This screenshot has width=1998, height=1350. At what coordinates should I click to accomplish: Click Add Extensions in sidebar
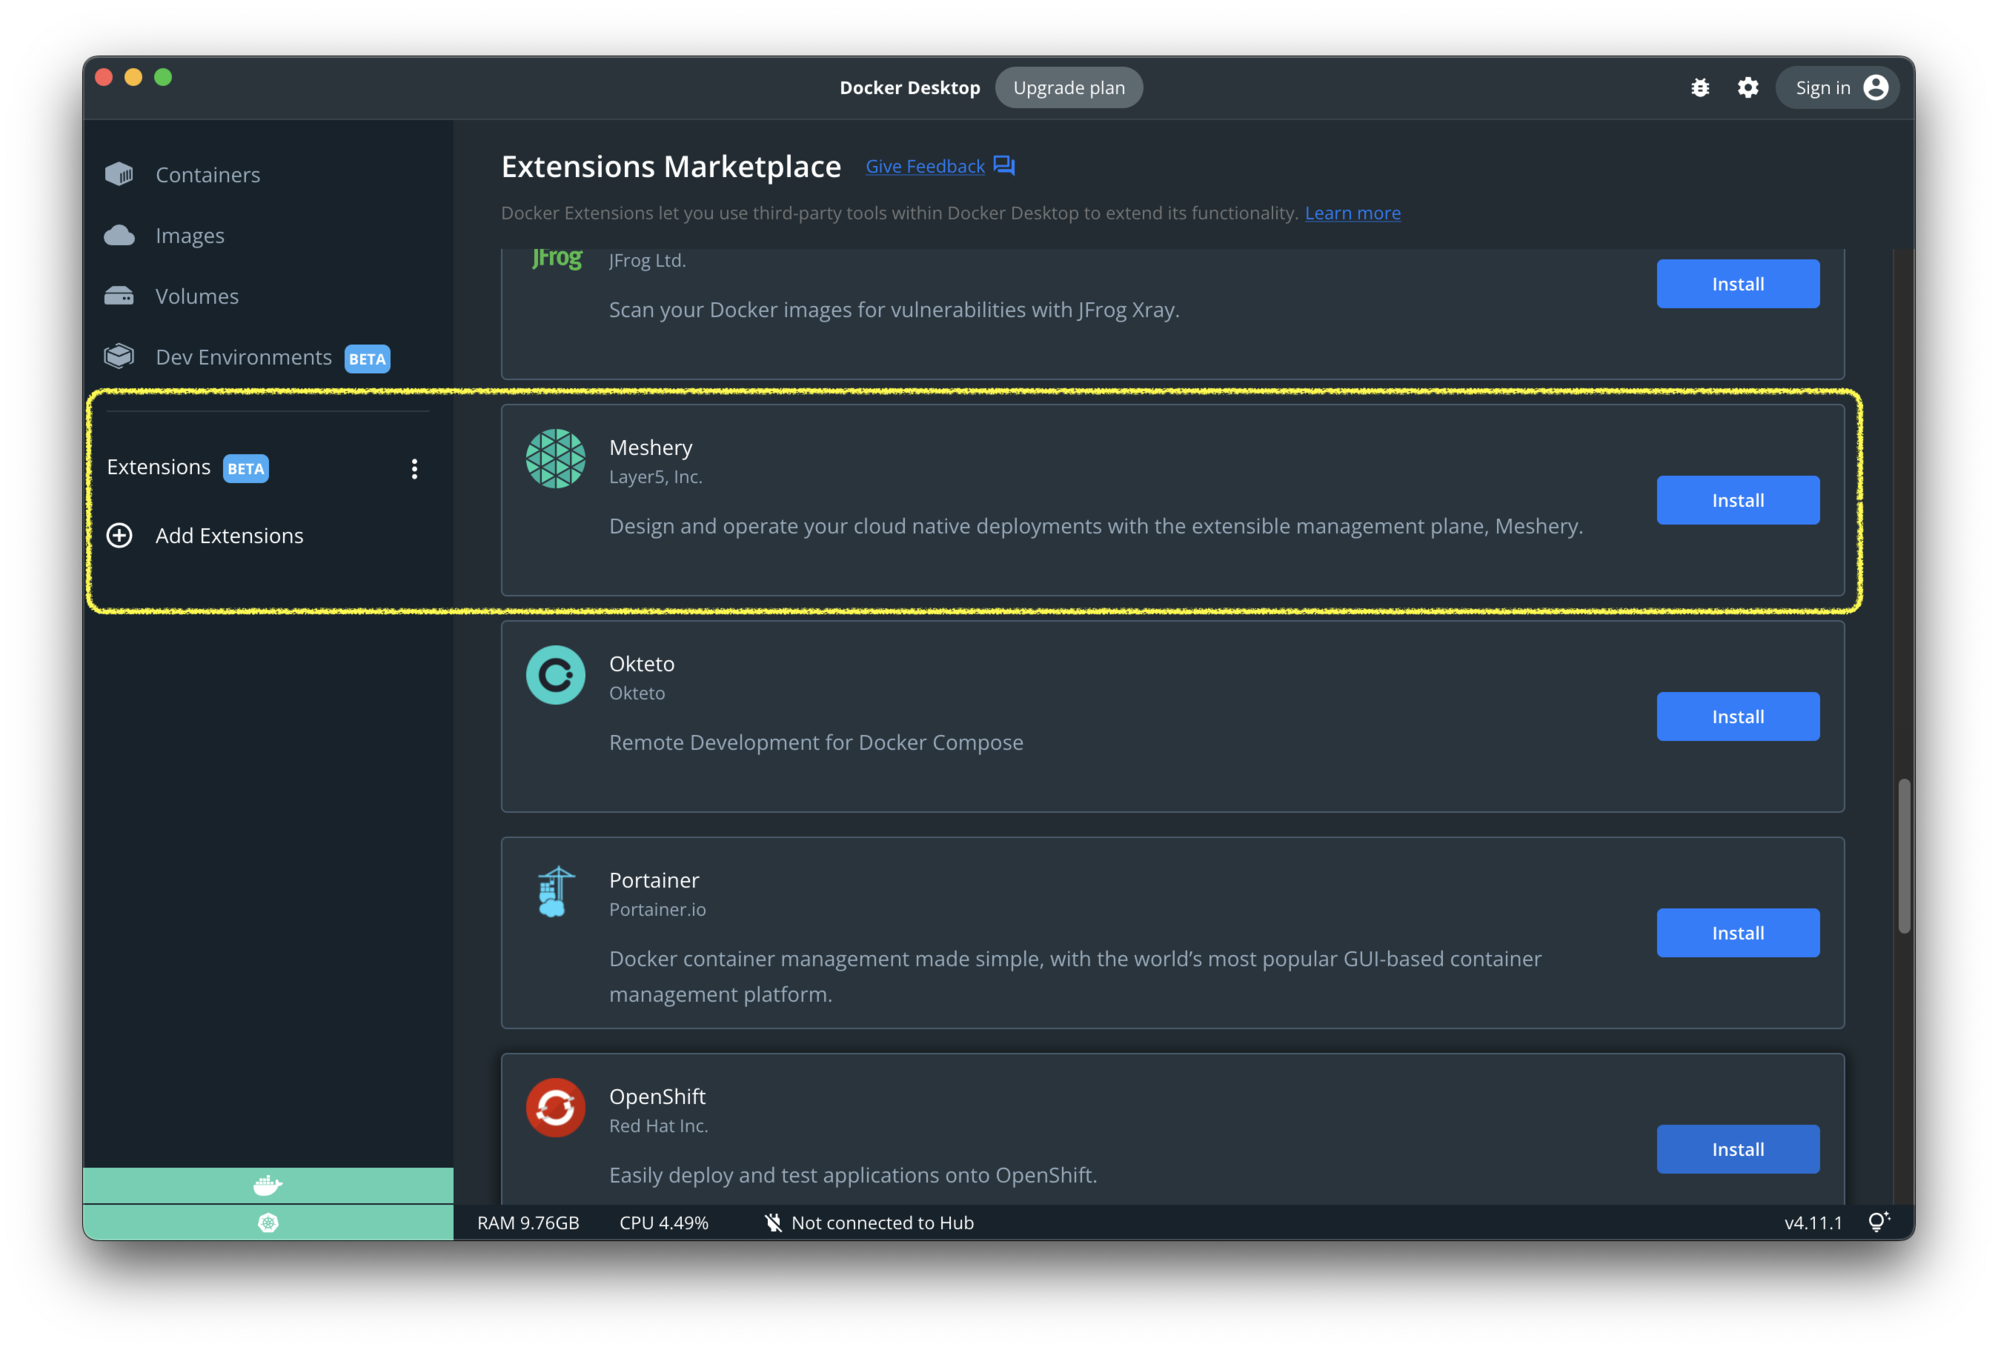tap(229, 536)
